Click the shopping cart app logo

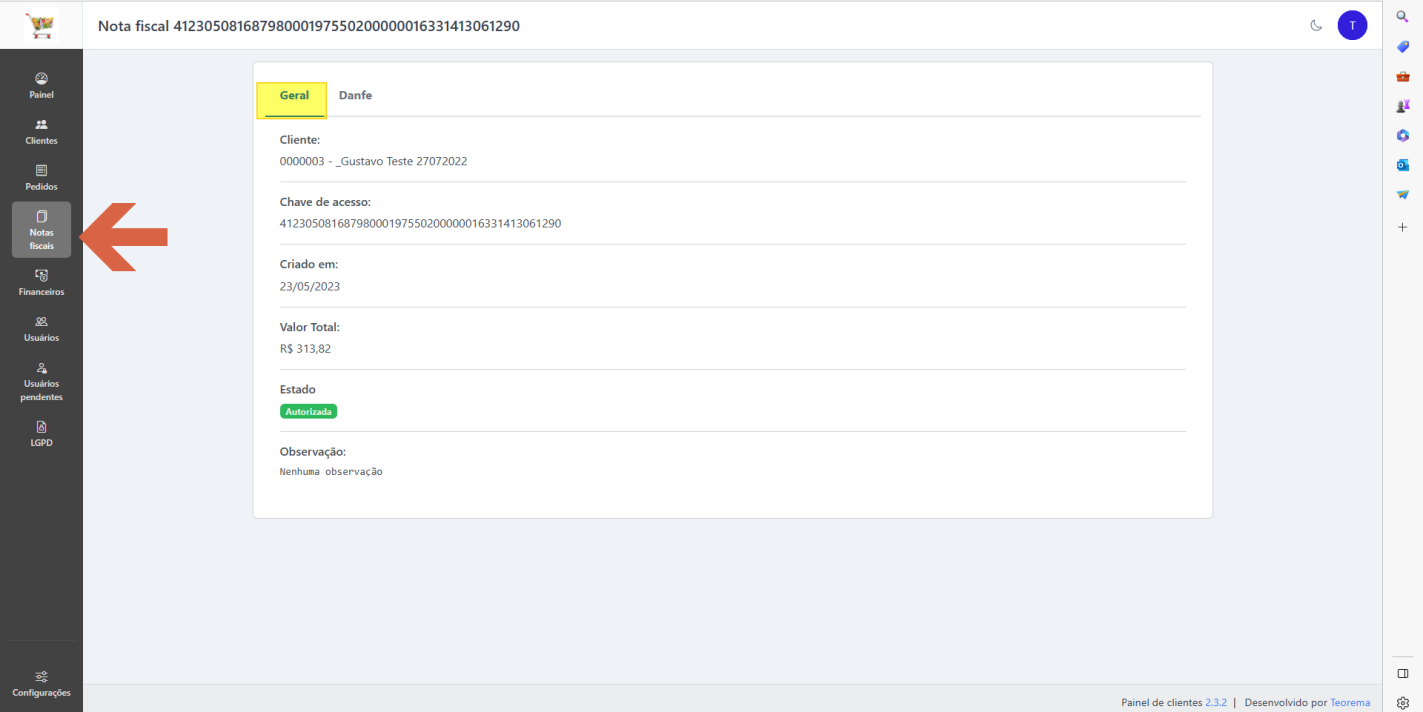click(41, 25)
